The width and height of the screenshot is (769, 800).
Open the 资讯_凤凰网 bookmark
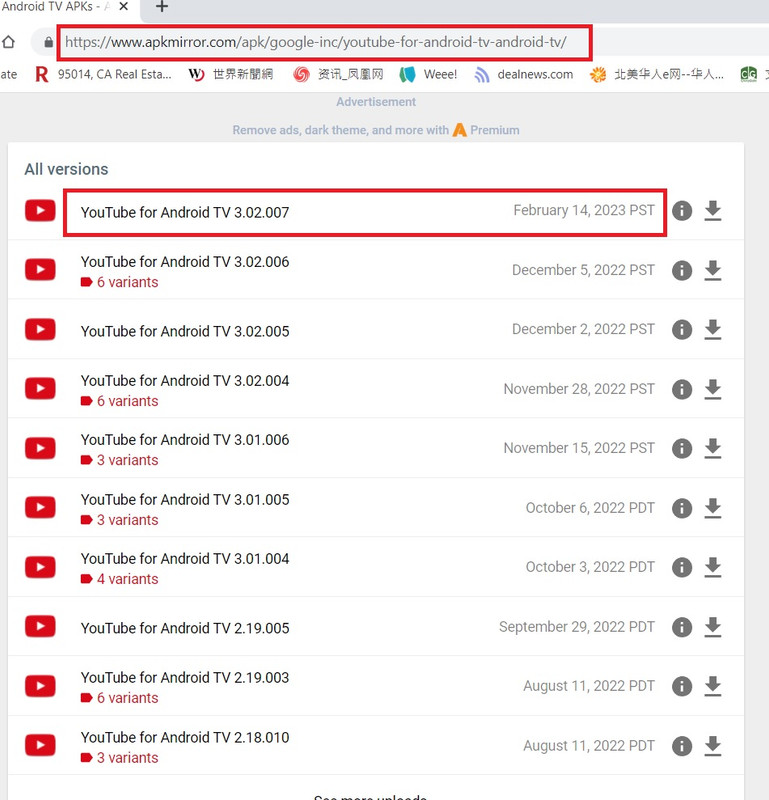tap(338, 74)
